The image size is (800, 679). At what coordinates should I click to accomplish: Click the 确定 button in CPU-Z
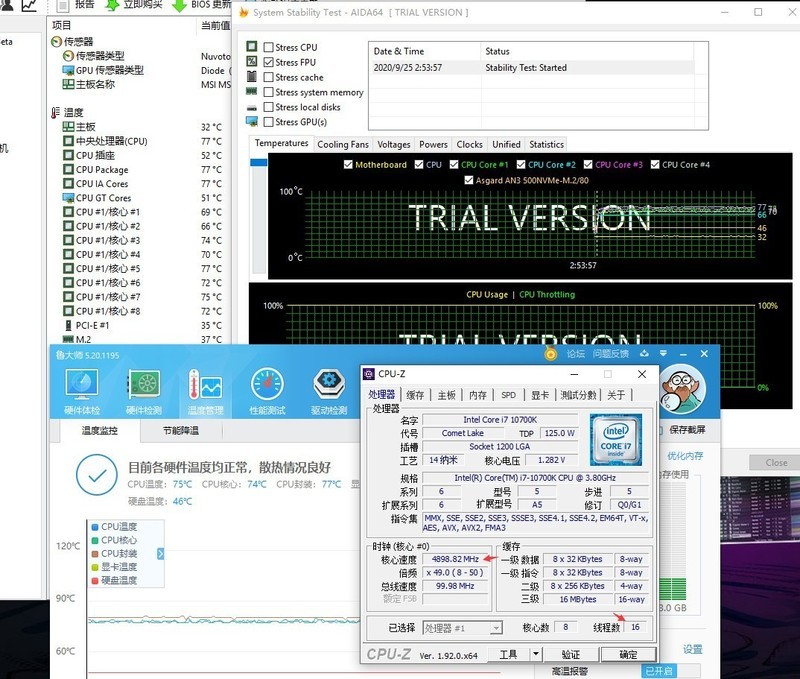[628, 653]
